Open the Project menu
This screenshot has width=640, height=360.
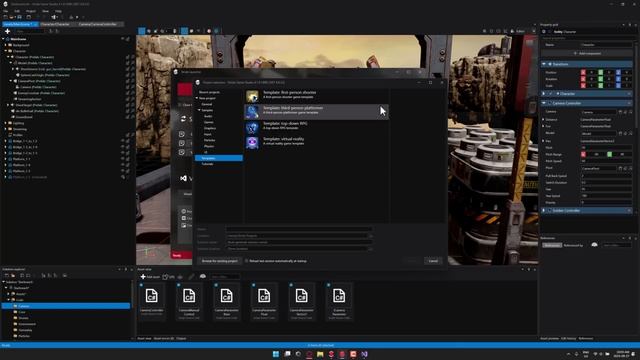(x=31, y=11)
